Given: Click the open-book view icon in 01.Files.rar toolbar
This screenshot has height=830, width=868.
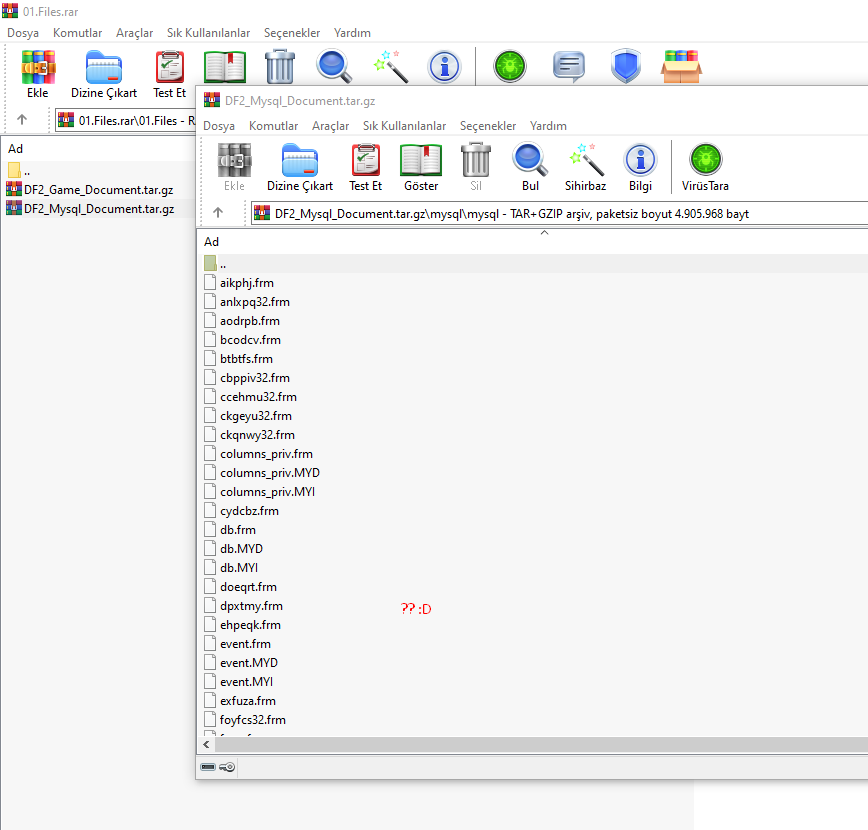Looking at the screenshot, I should (x=225, y=67).
